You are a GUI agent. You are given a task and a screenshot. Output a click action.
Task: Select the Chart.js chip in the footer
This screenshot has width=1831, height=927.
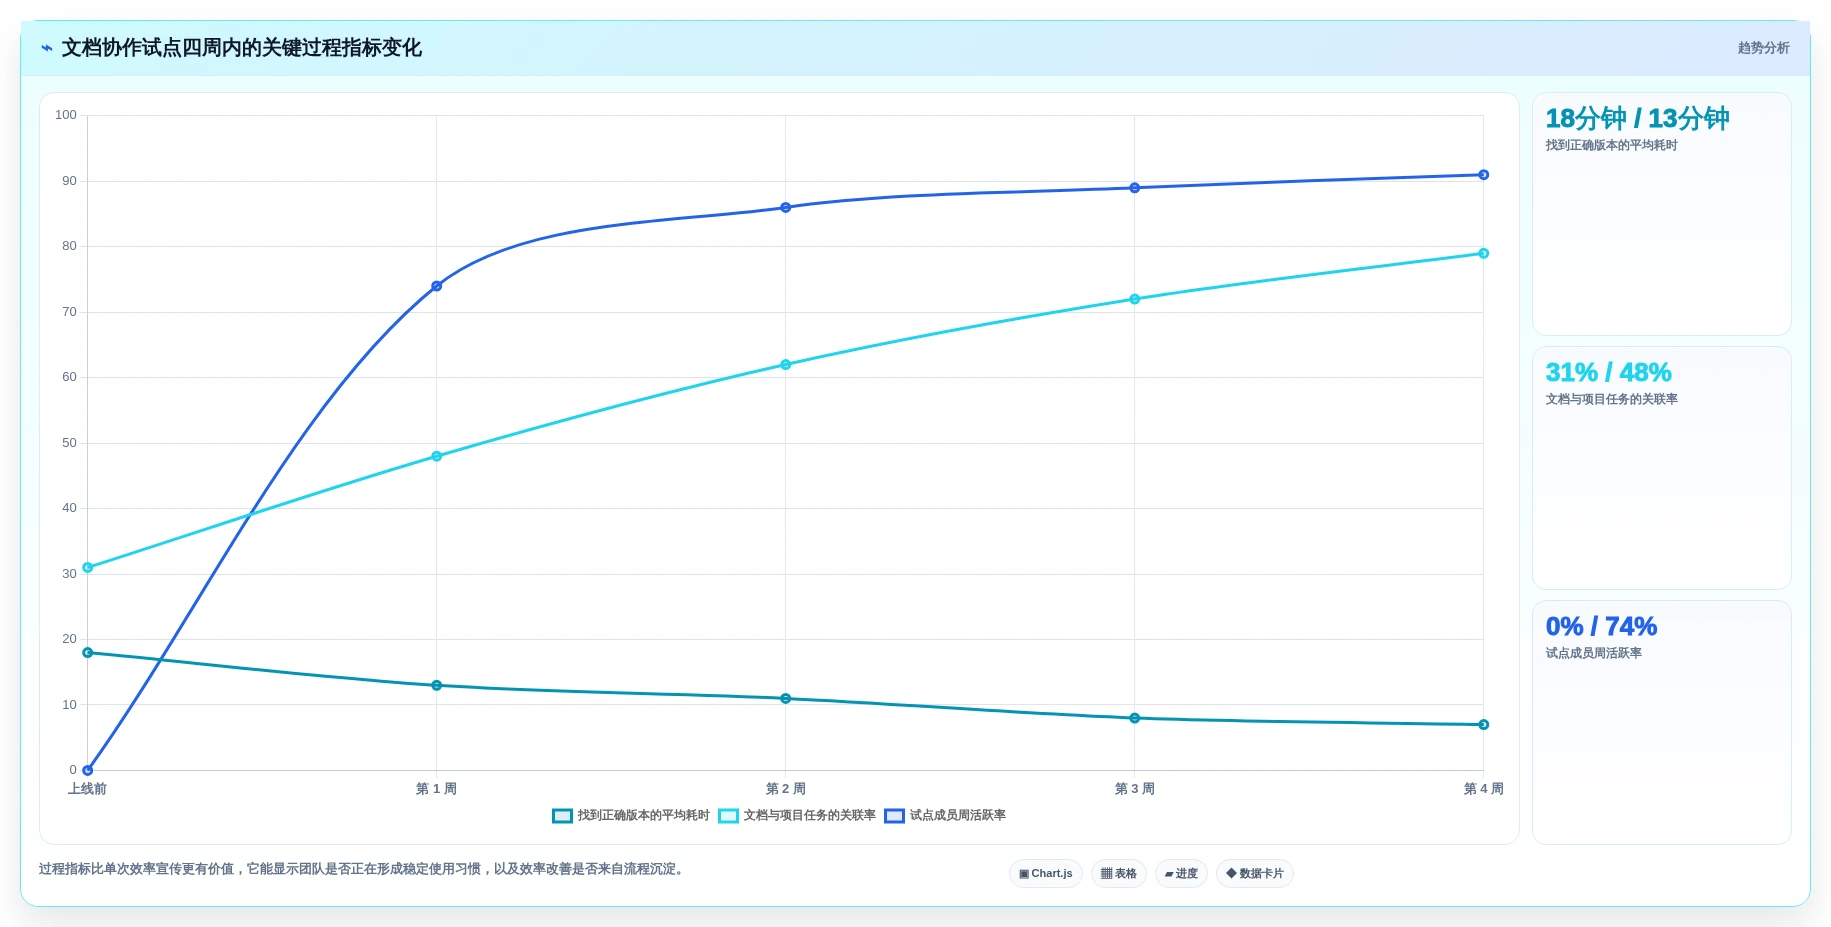[x=1046, y=874]
